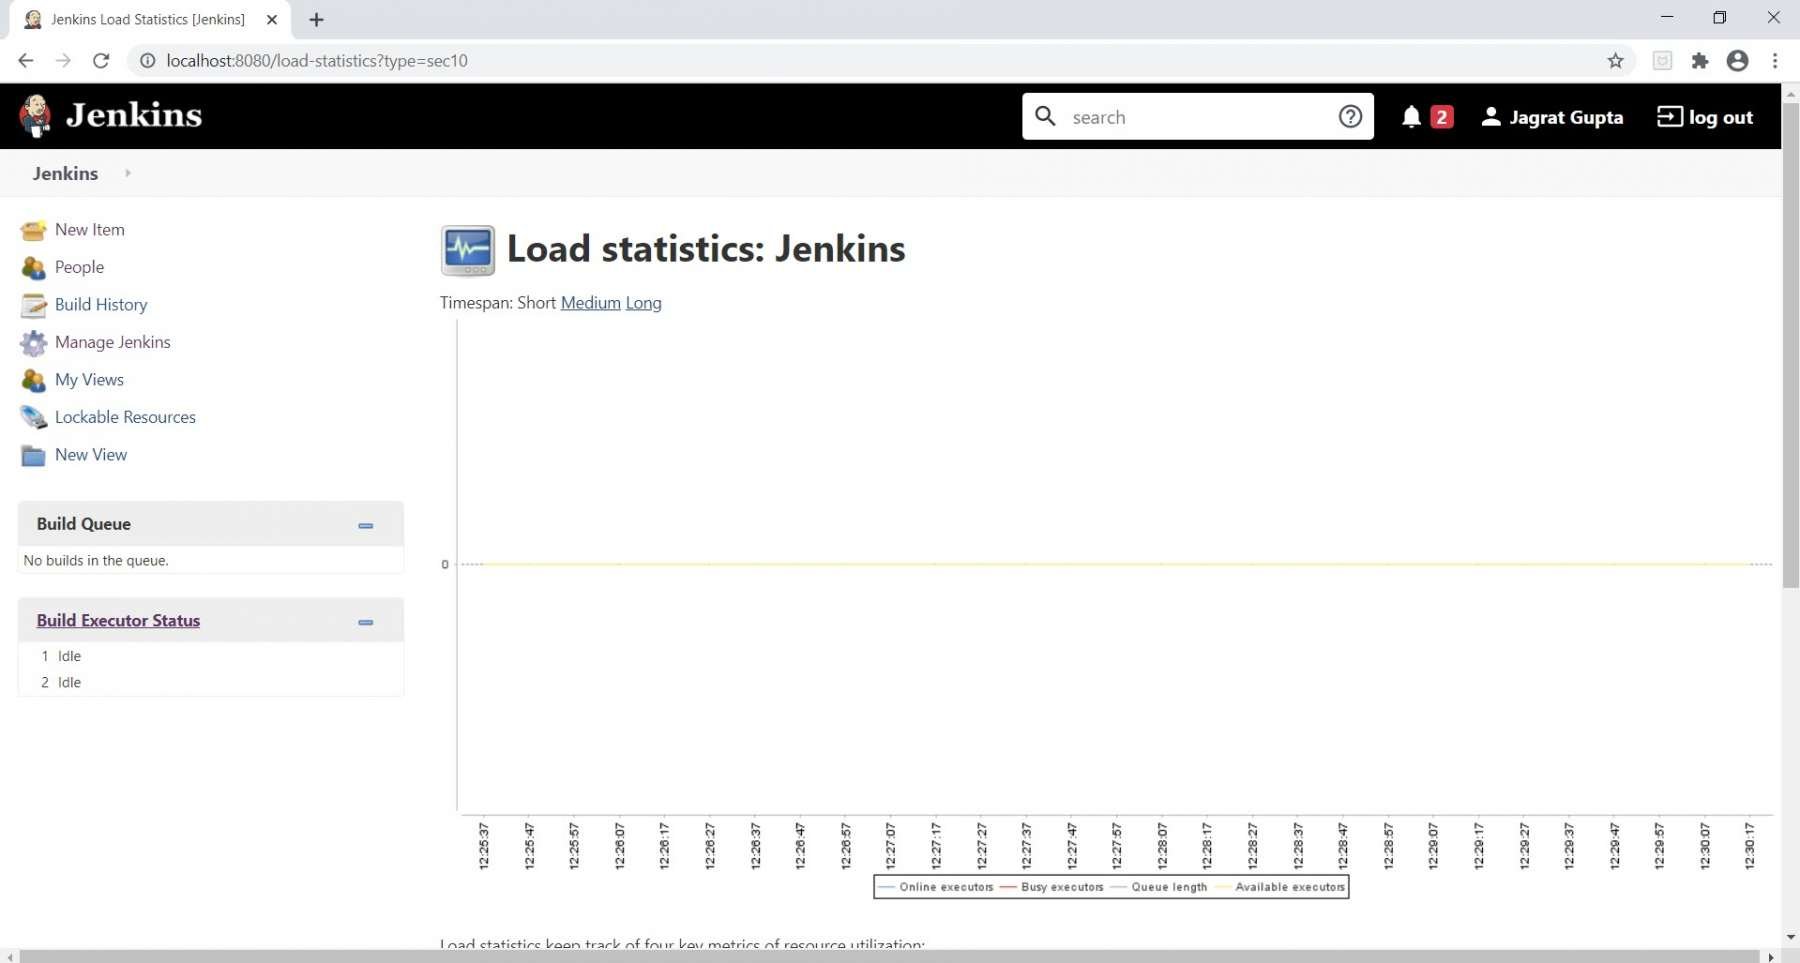This screenshot has width=1800, height=963.
Task: Click Available executors legend entry
Action: pyautogui.click(x=1280, y=887)
